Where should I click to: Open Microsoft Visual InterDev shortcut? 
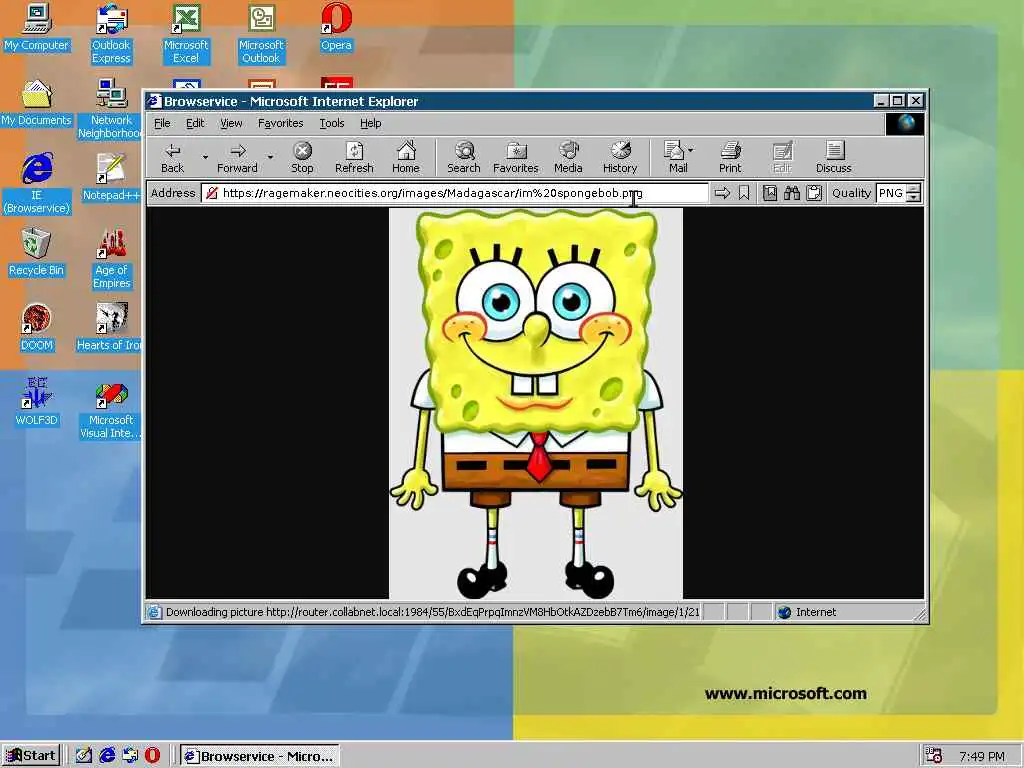(110, 409)
